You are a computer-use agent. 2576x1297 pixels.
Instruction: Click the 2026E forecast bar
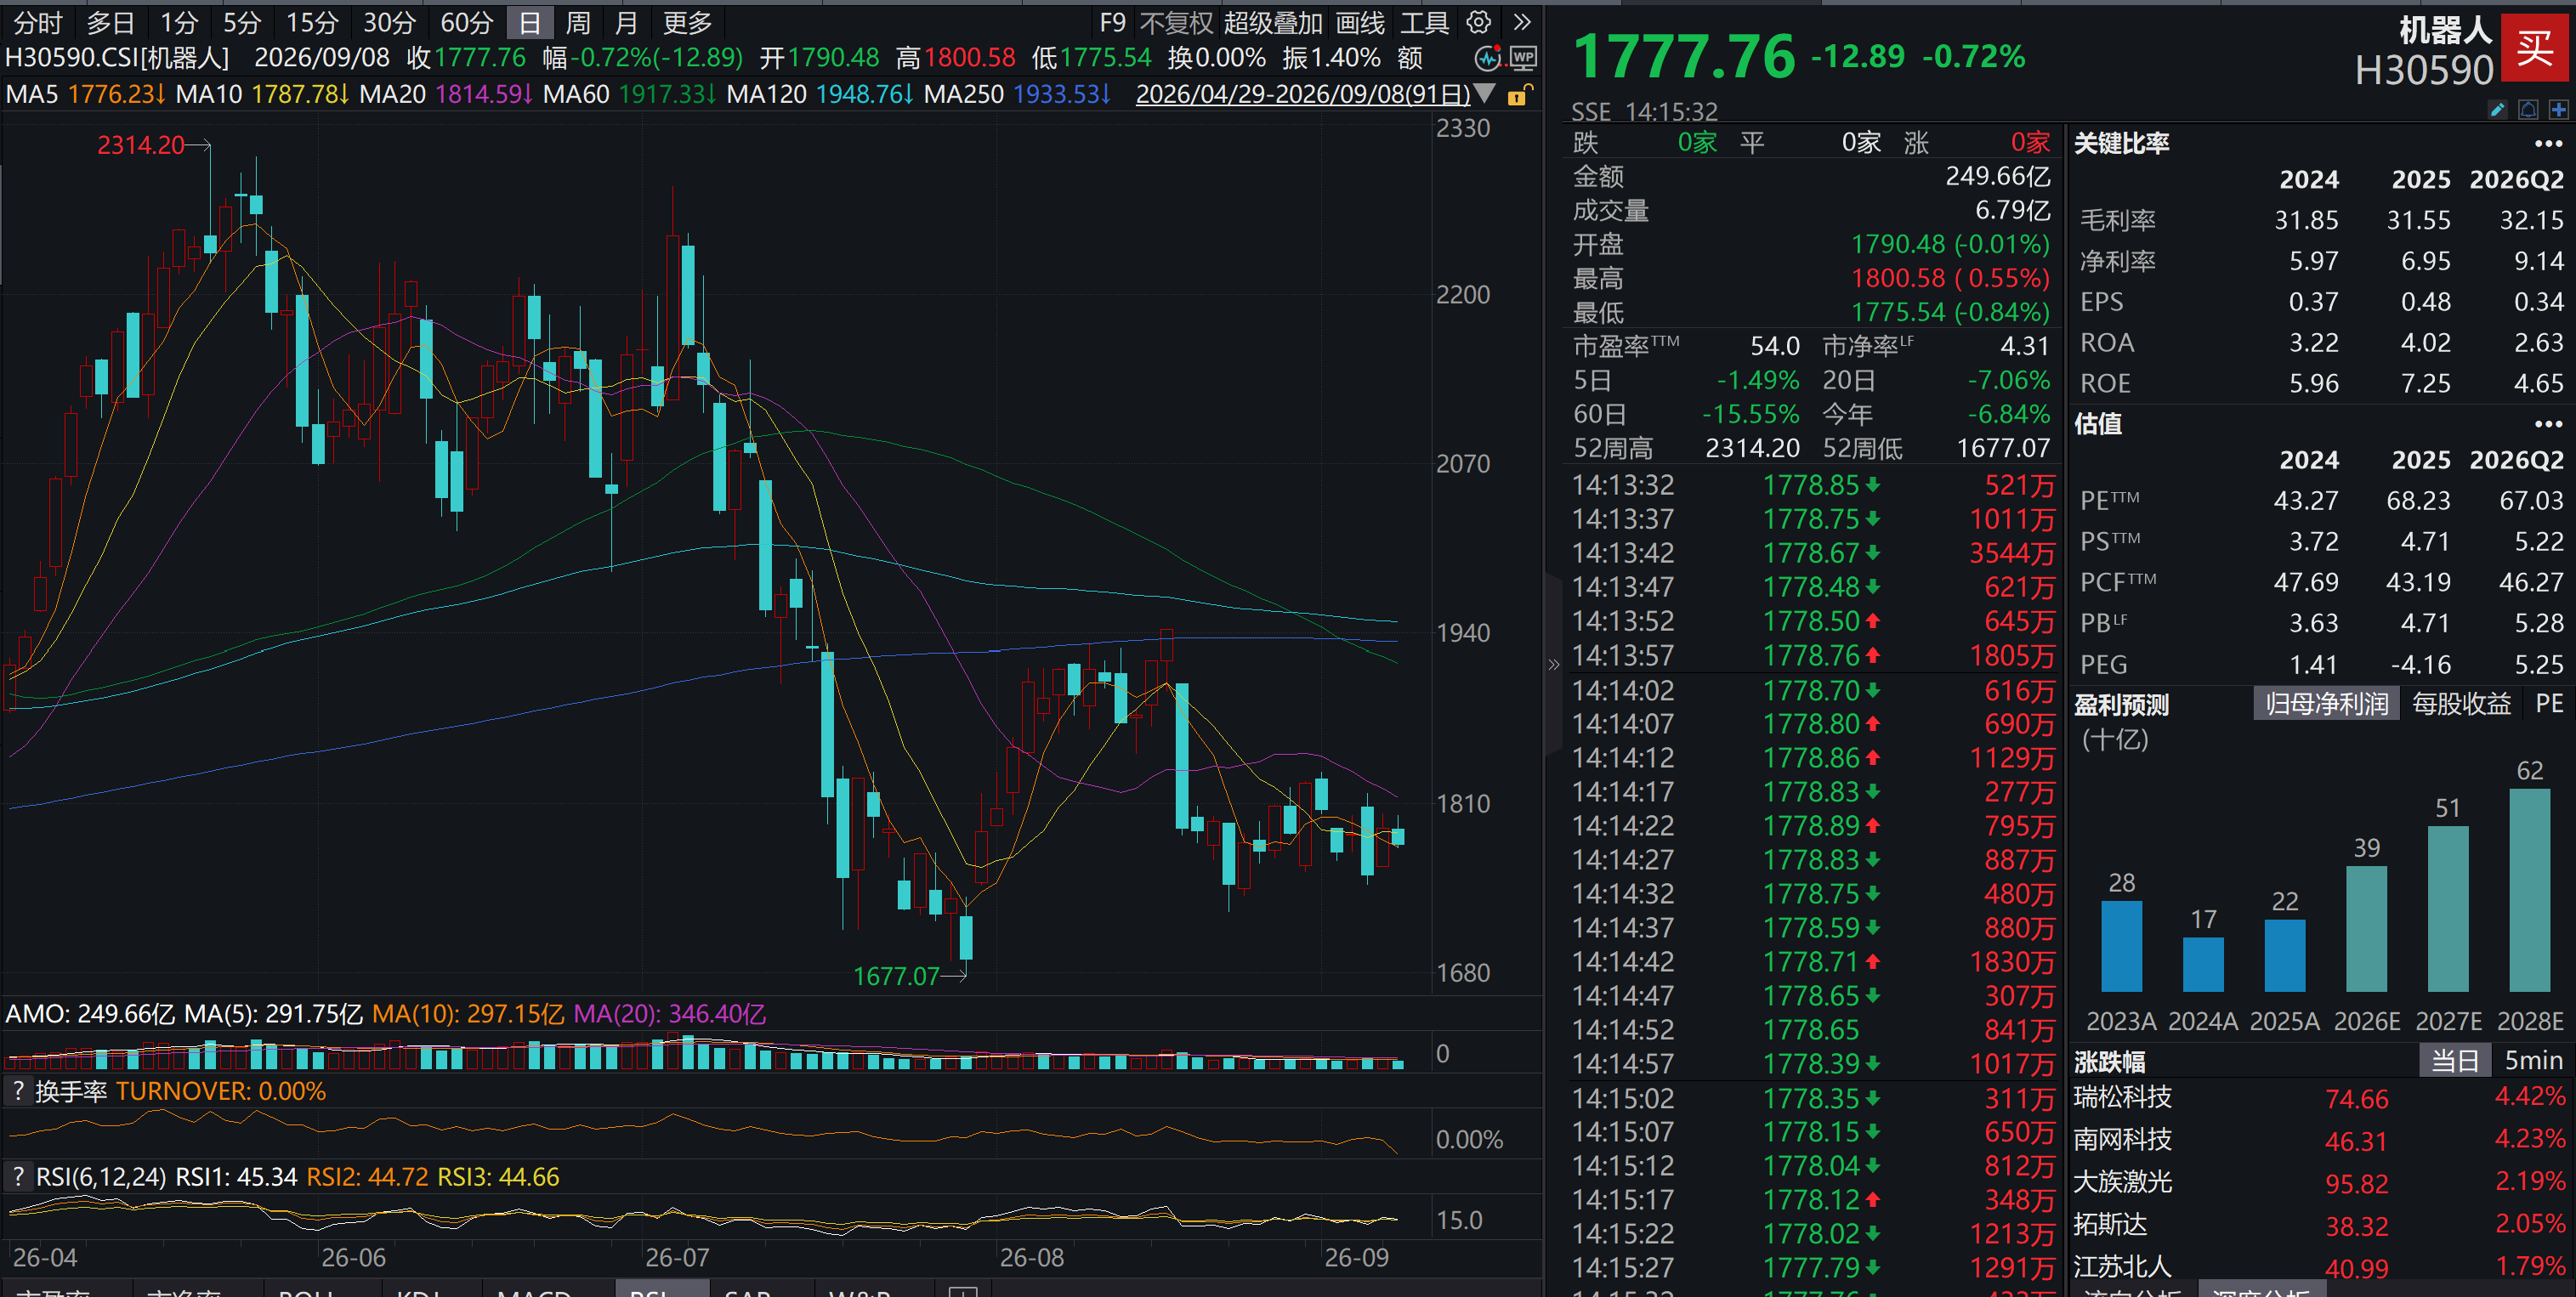point(2366,928)
